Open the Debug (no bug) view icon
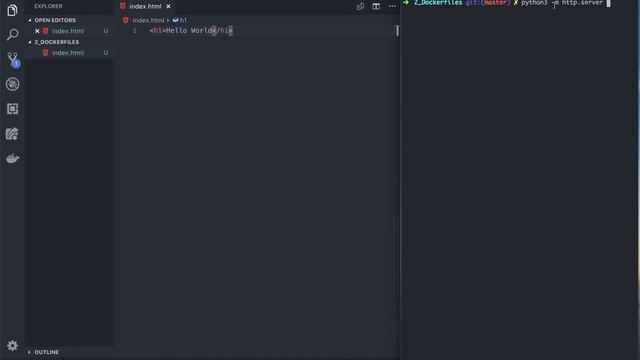Screen dimensions: 640x360 pos(12,84)
